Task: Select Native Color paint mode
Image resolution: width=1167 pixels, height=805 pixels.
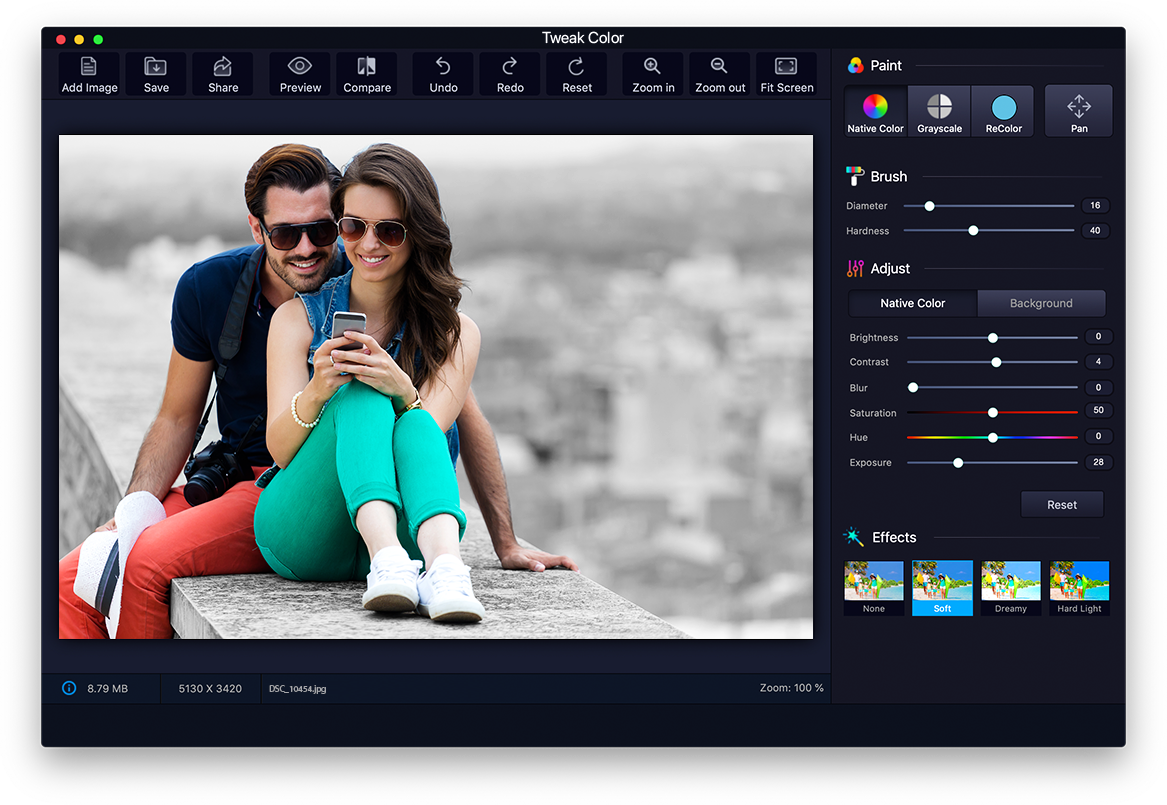Action: click(x=875, y=111)
